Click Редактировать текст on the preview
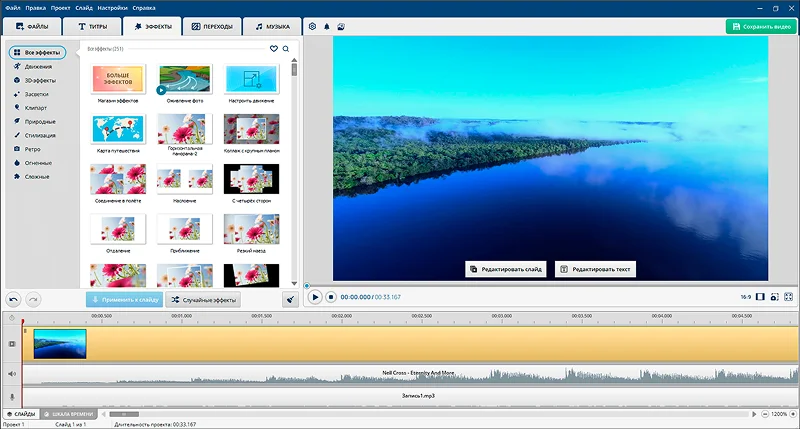The width and height of the screenshot is (800, 429). [x=595, y=269]
